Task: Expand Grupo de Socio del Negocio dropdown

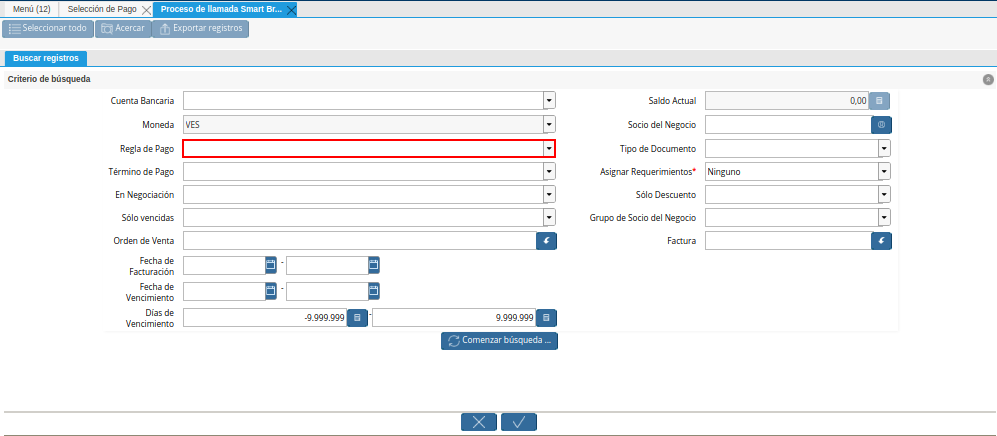Action: tap(884, 218)
